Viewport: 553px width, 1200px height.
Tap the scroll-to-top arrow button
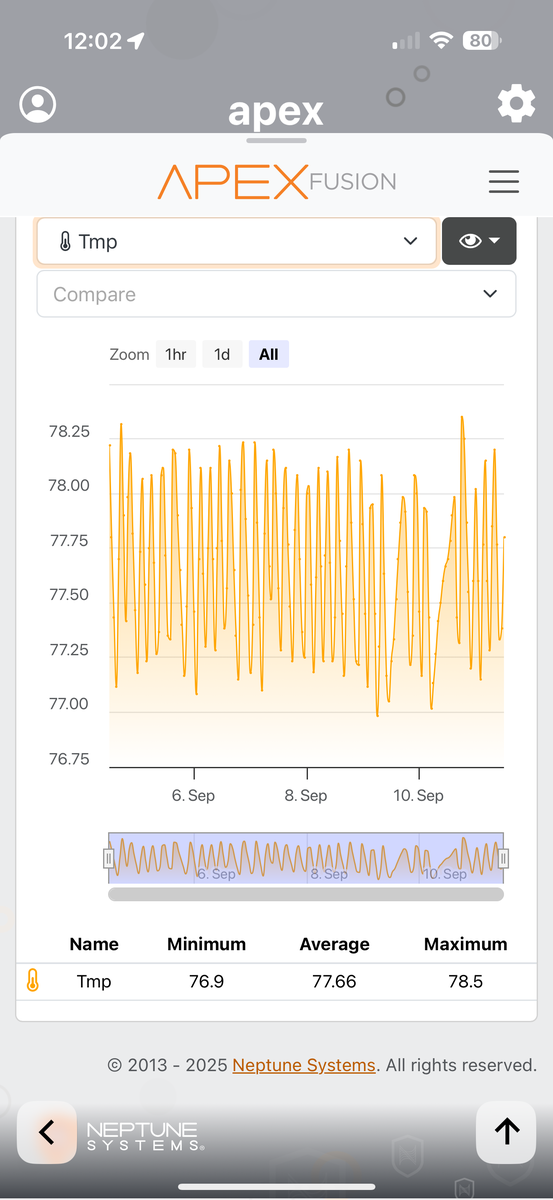click(x=507, y=1132)
